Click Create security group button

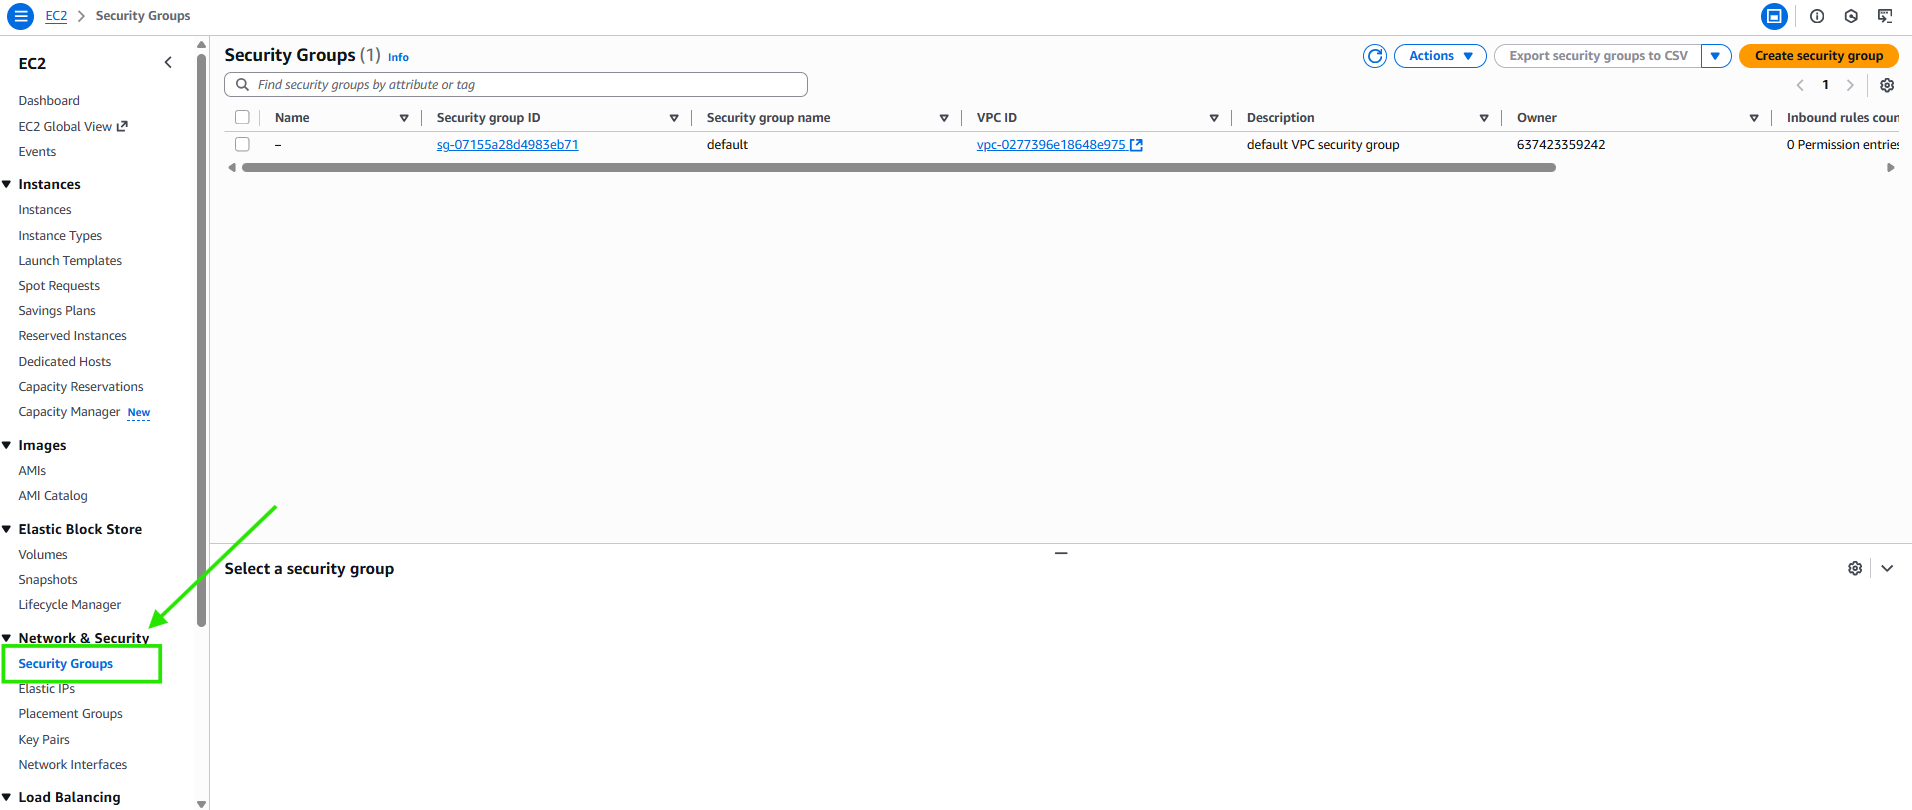1819,56
